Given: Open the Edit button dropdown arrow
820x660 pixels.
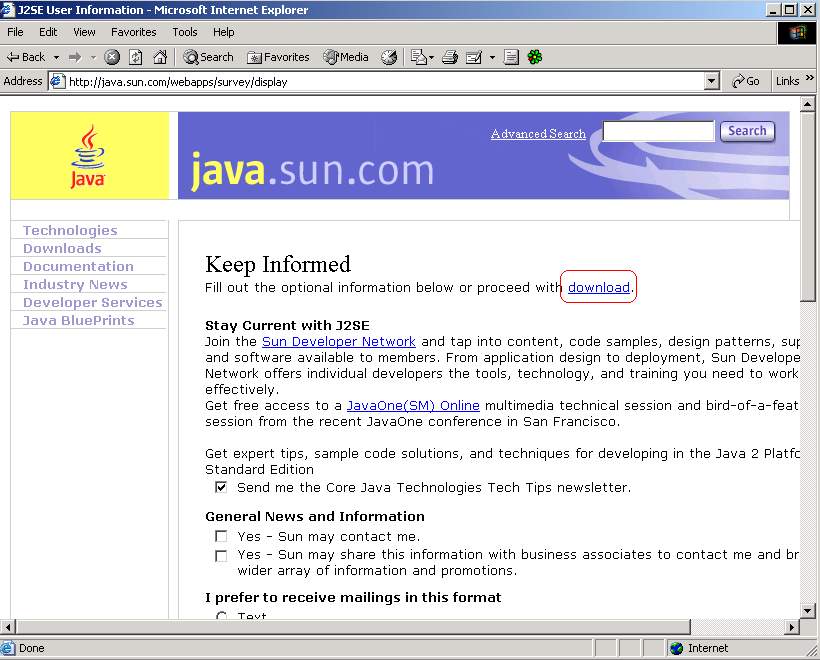Looking at the screenshot, I should [492, 57].
